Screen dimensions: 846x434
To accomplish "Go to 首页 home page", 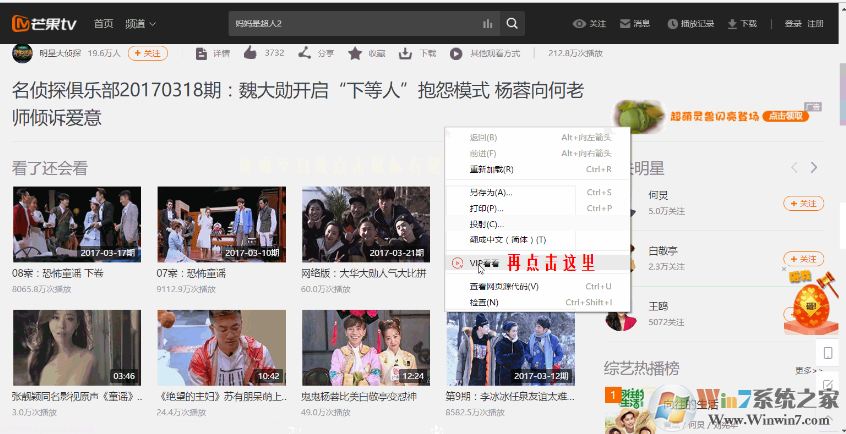I will pyautogui.click(x=103, y=23).
